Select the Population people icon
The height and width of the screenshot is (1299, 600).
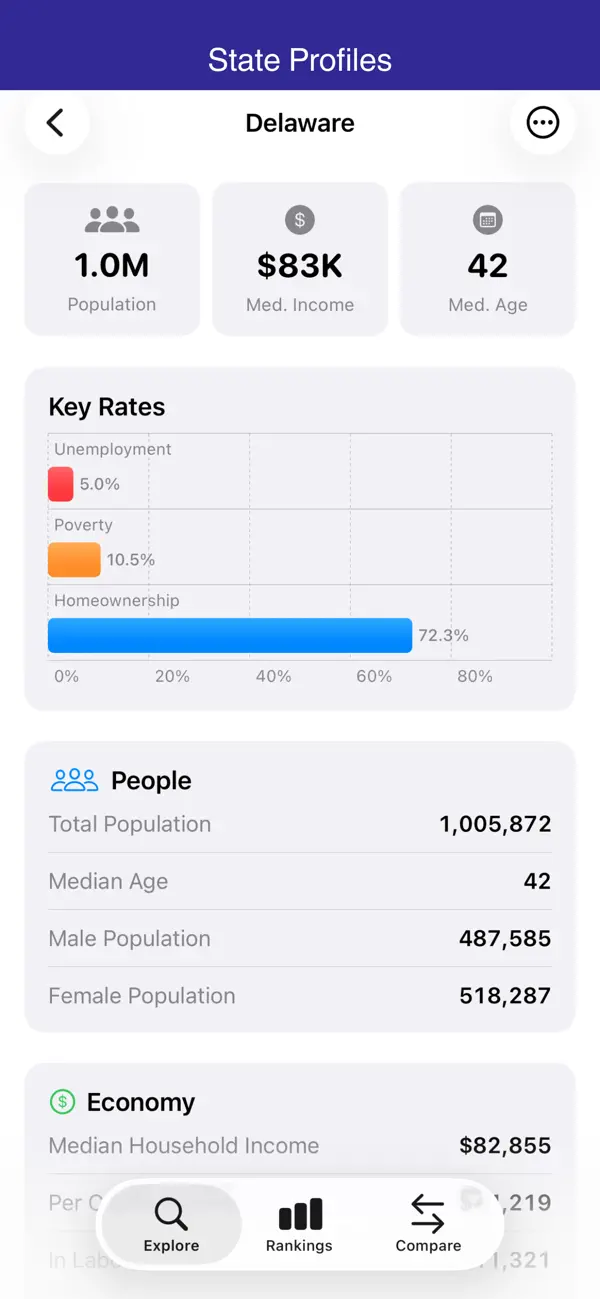pyautogui.click(x=111, y=218)
